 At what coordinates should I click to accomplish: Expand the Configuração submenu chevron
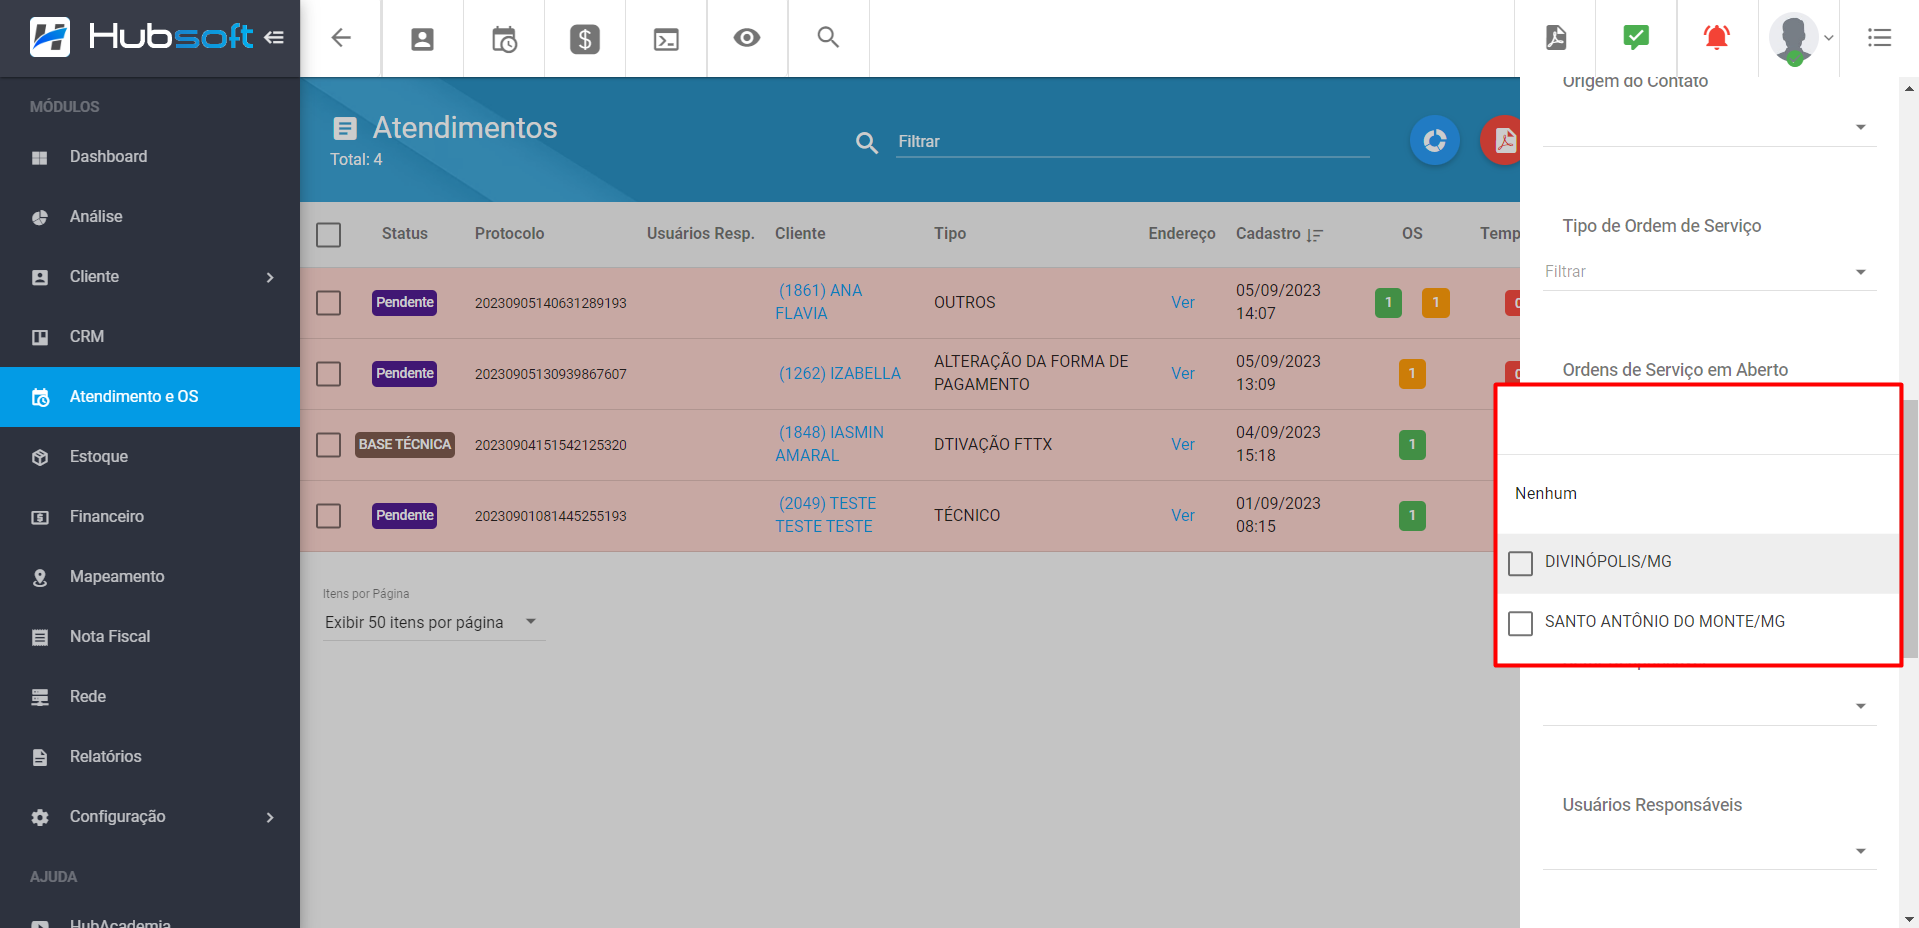270,817
